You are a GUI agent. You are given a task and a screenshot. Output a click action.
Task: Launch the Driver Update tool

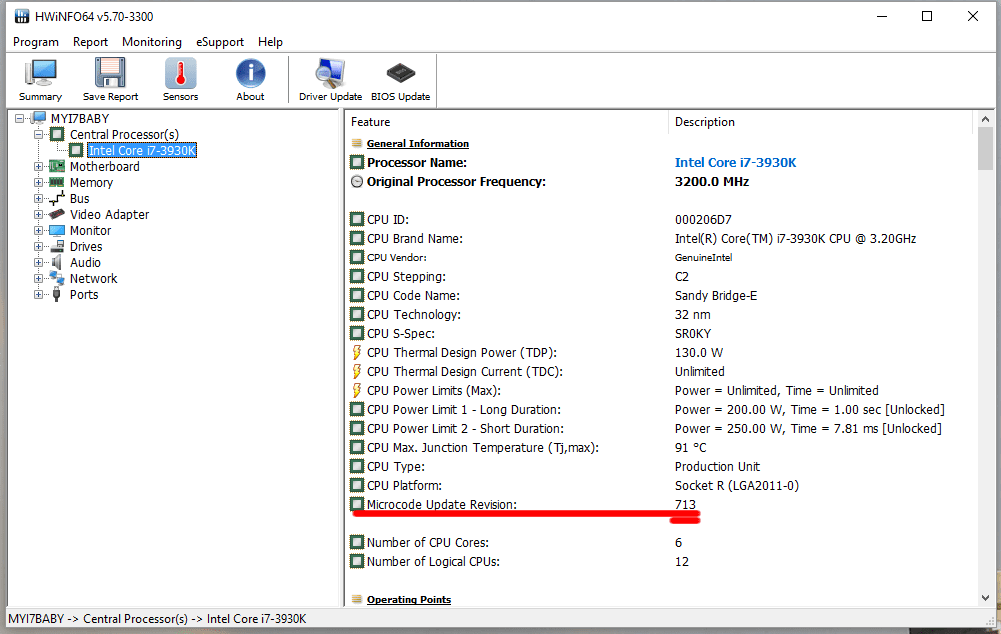click(330, 79)
